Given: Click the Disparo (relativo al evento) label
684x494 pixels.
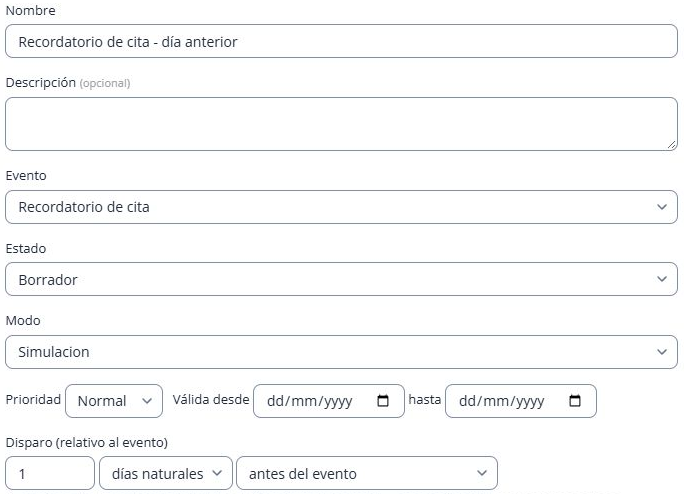Looking at the screenshot, I should tap(87, 443).
